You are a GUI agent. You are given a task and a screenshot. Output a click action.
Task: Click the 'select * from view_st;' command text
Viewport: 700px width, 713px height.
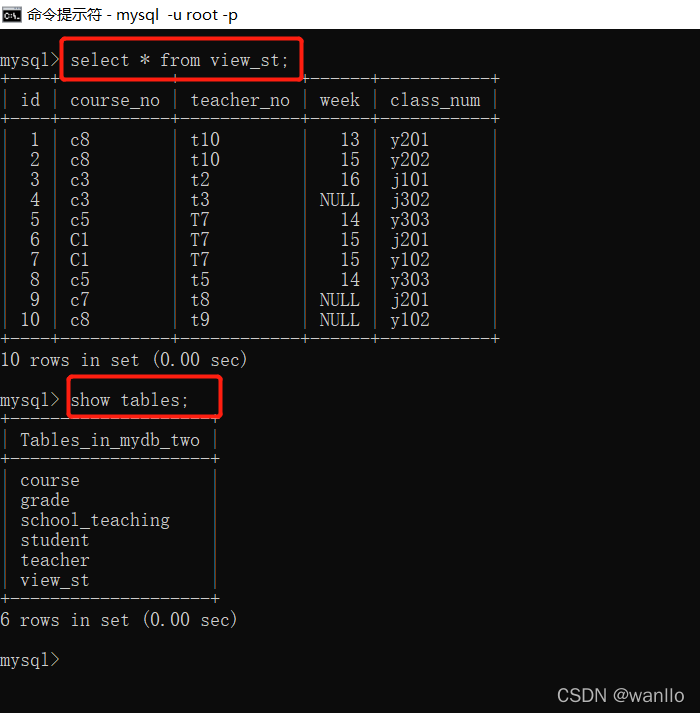coord(179,60)
